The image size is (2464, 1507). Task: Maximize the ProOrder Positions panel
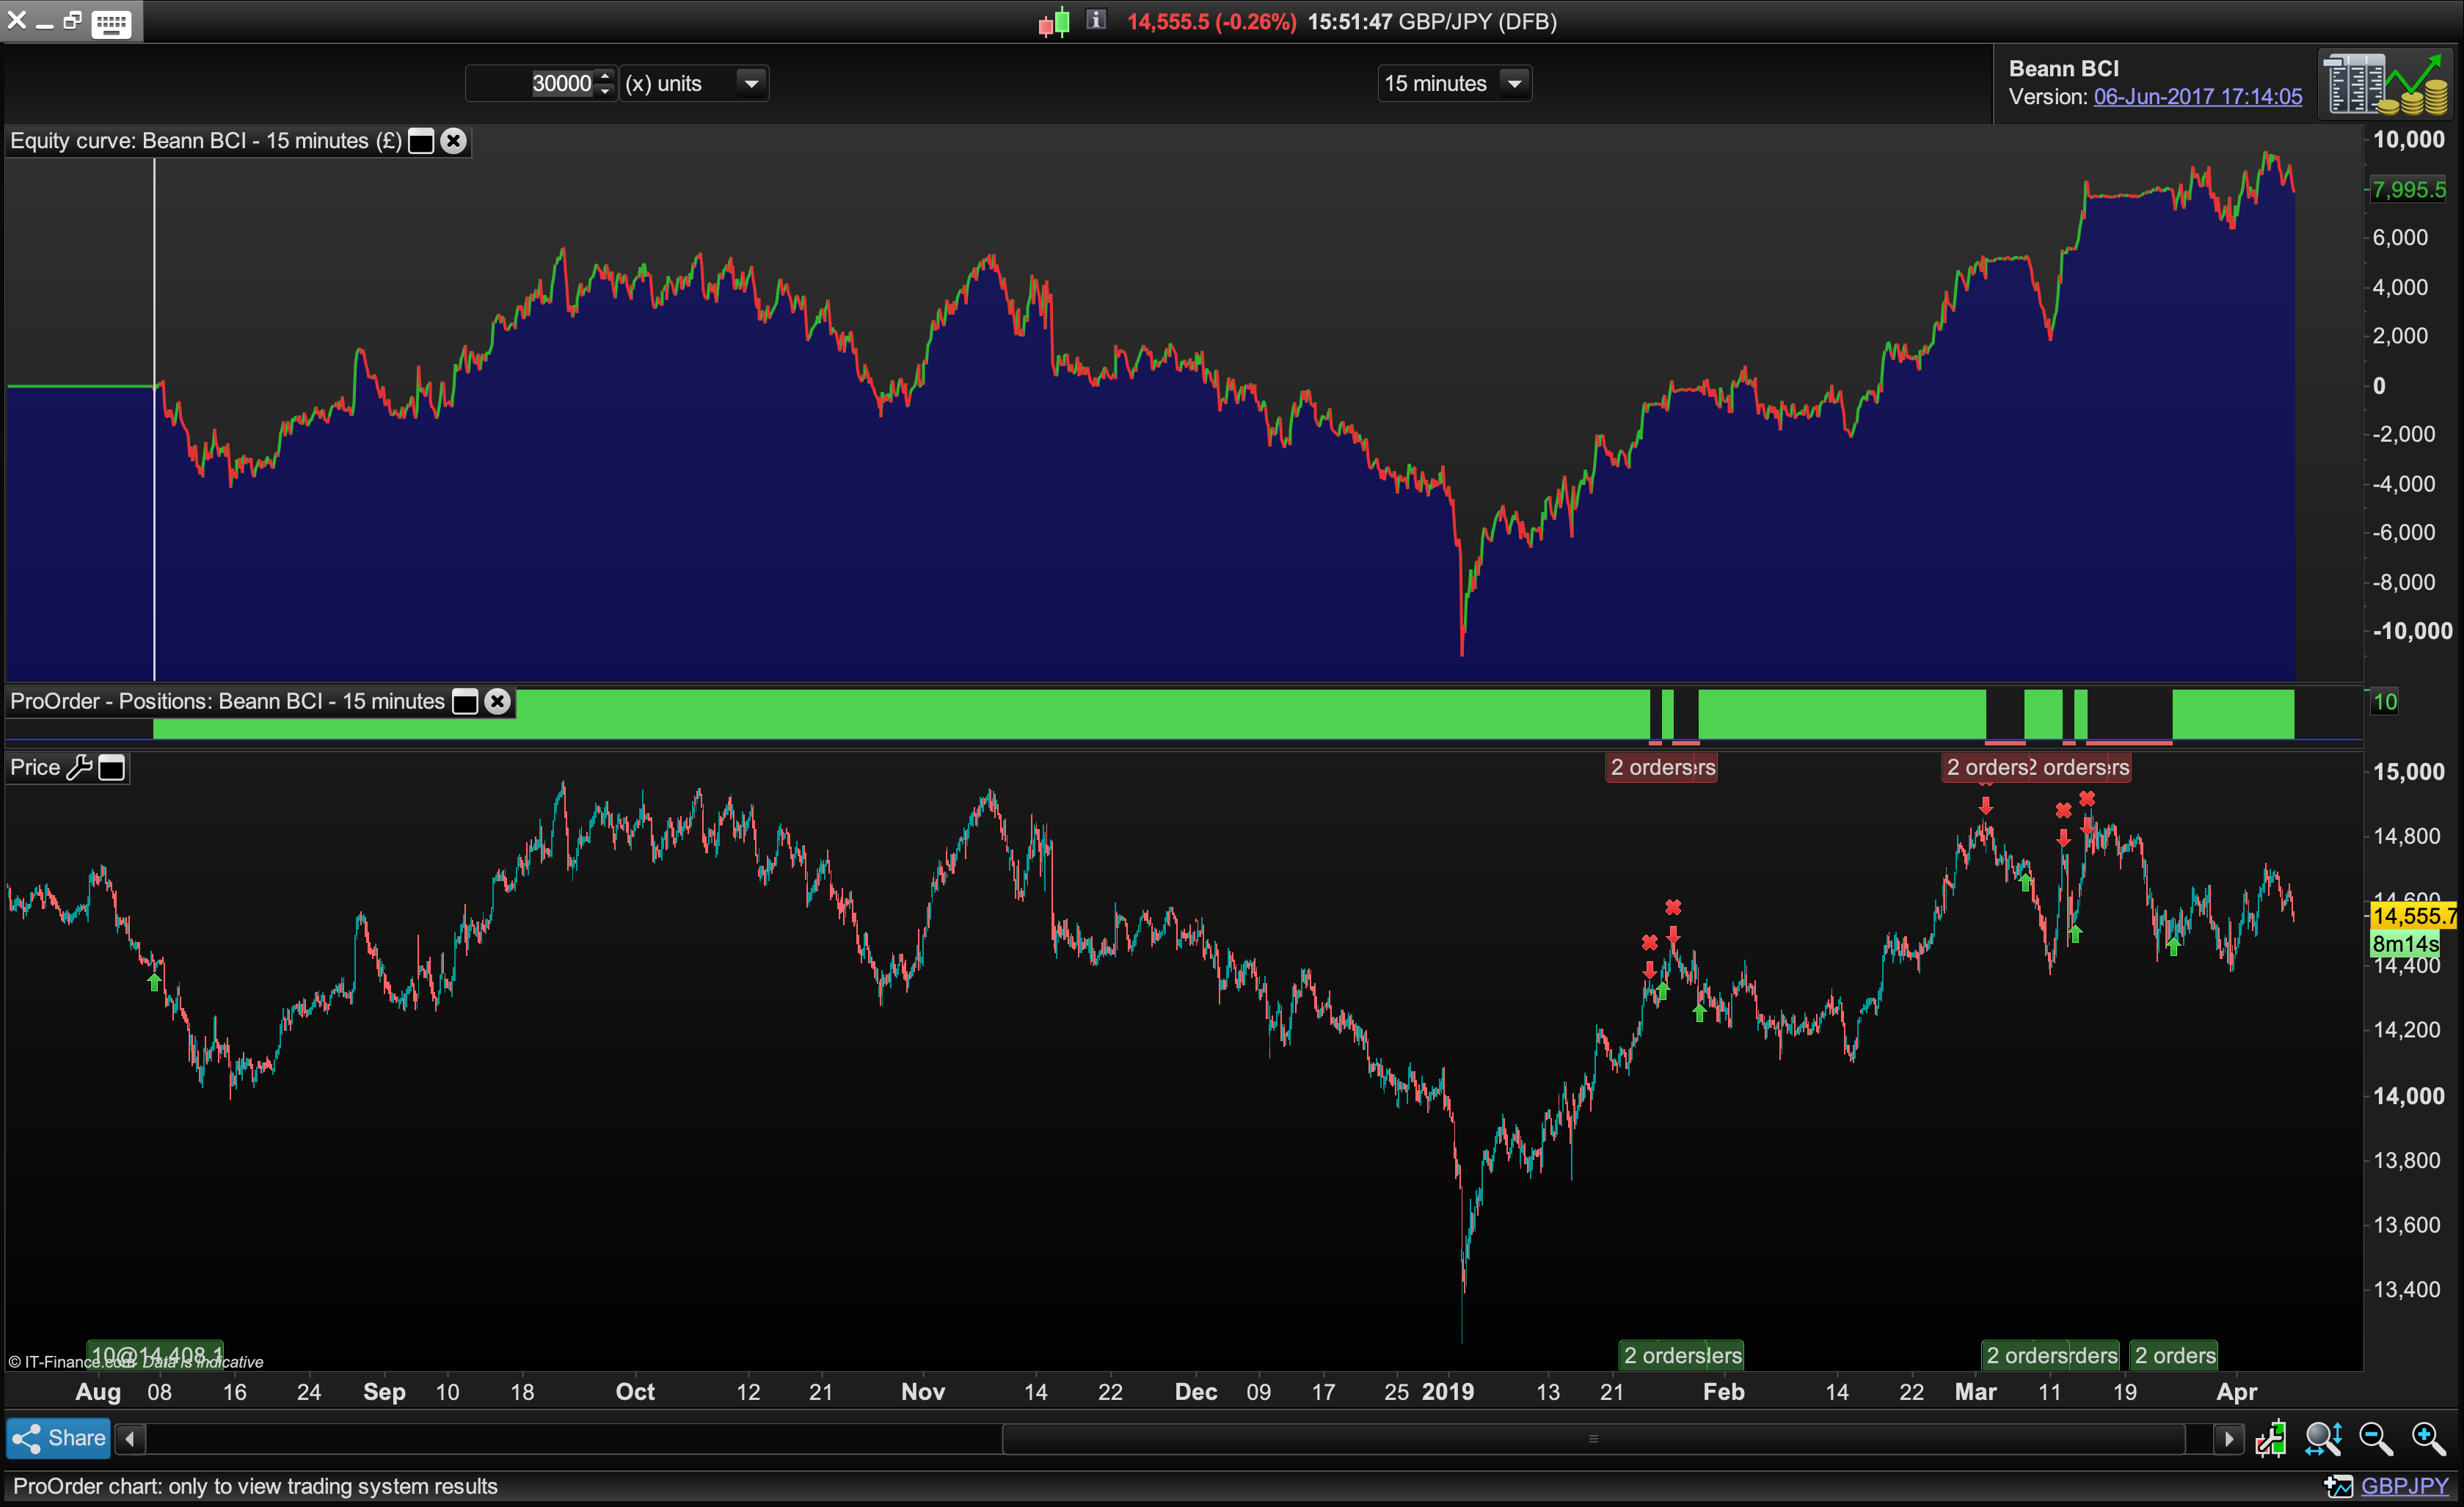(465, 702)
